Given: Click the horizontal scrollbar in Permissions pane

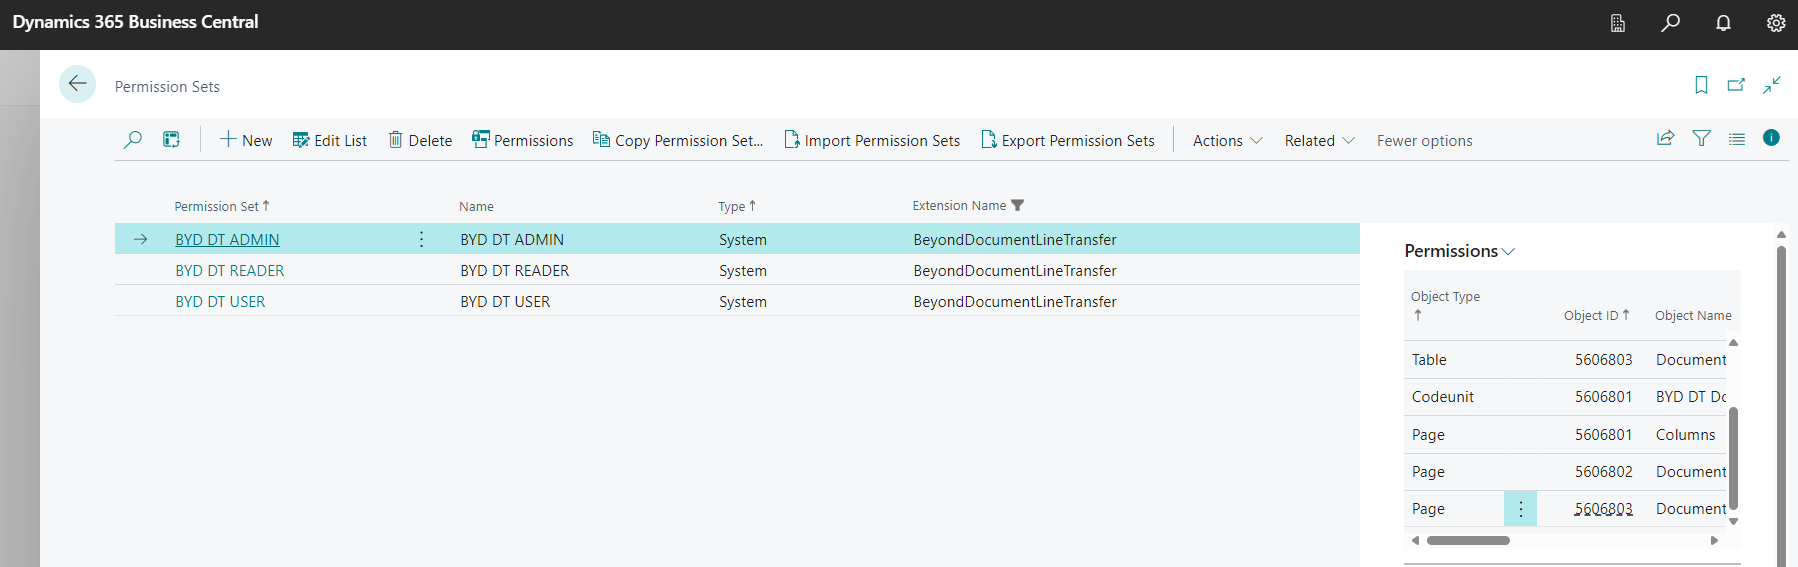Looking at the screenshot, I should click(x=1468, y=540).
